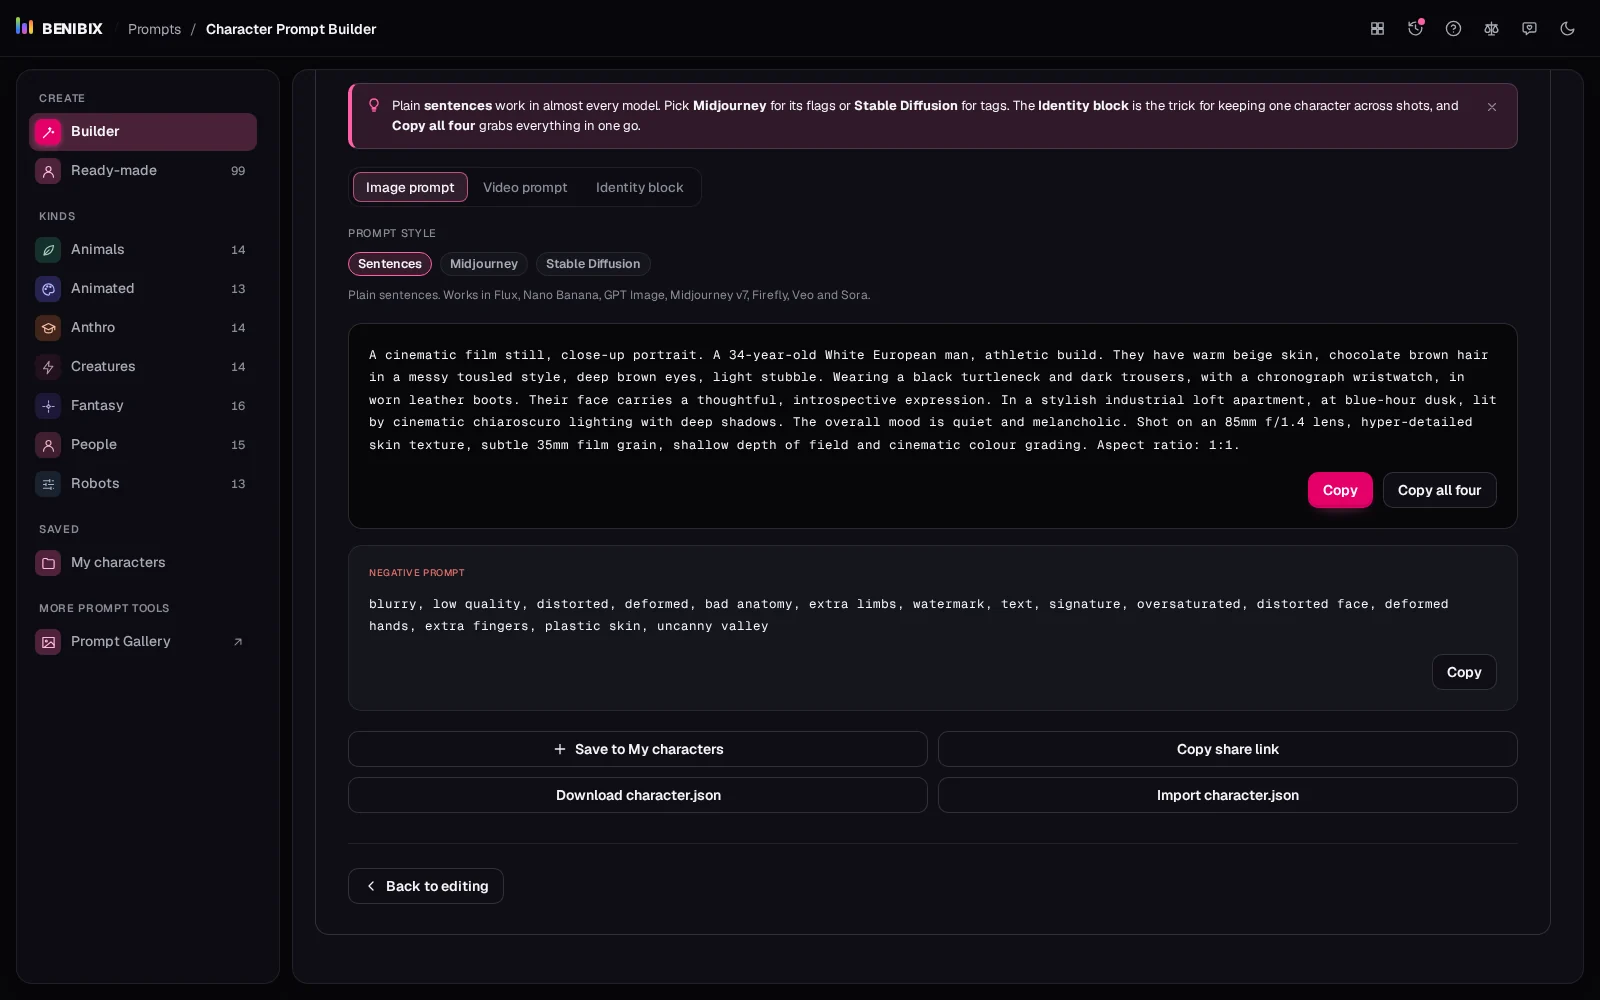Viewport: 1600px width, 1000px height.
Task: Switch to the Video prompt tab
Action: [x=525, y=187]
